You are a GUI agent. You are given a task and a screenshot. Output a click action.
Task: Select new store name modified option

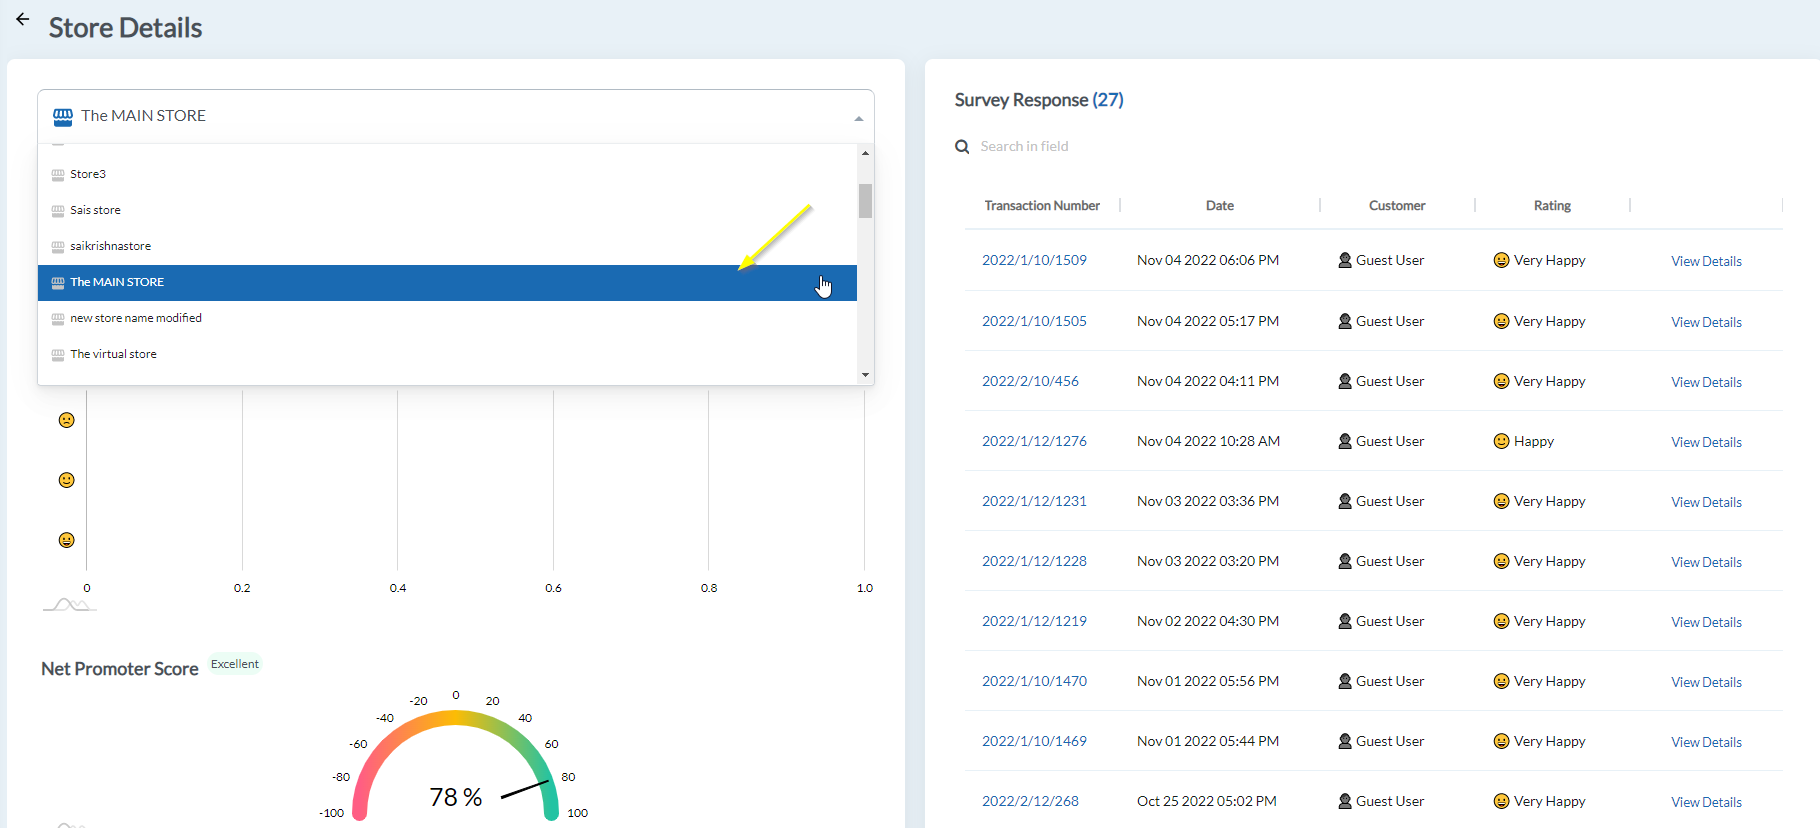[136, 318]
